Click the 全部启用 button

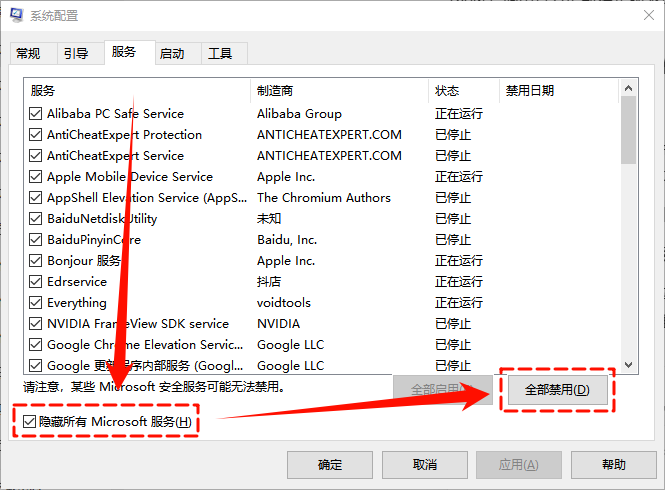[x=442, y=390]
